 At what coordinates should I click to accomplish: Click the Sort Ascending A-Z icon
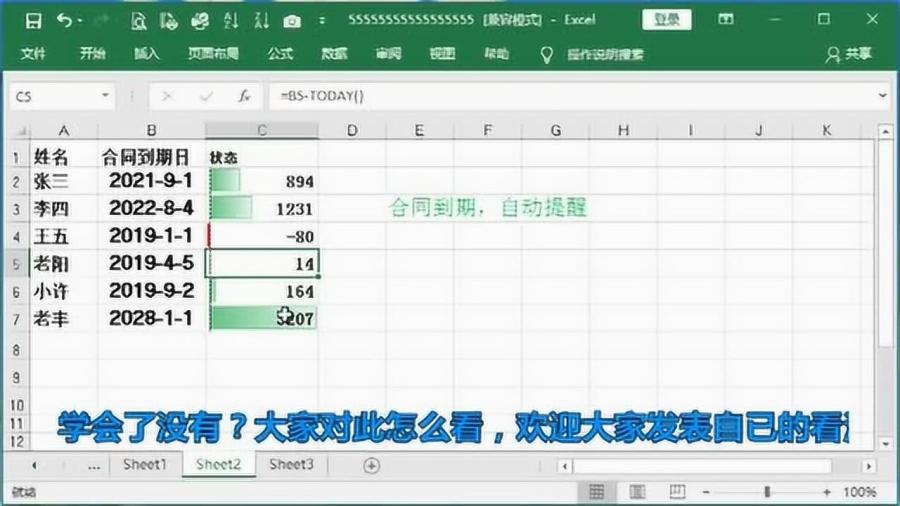(231, 21)
